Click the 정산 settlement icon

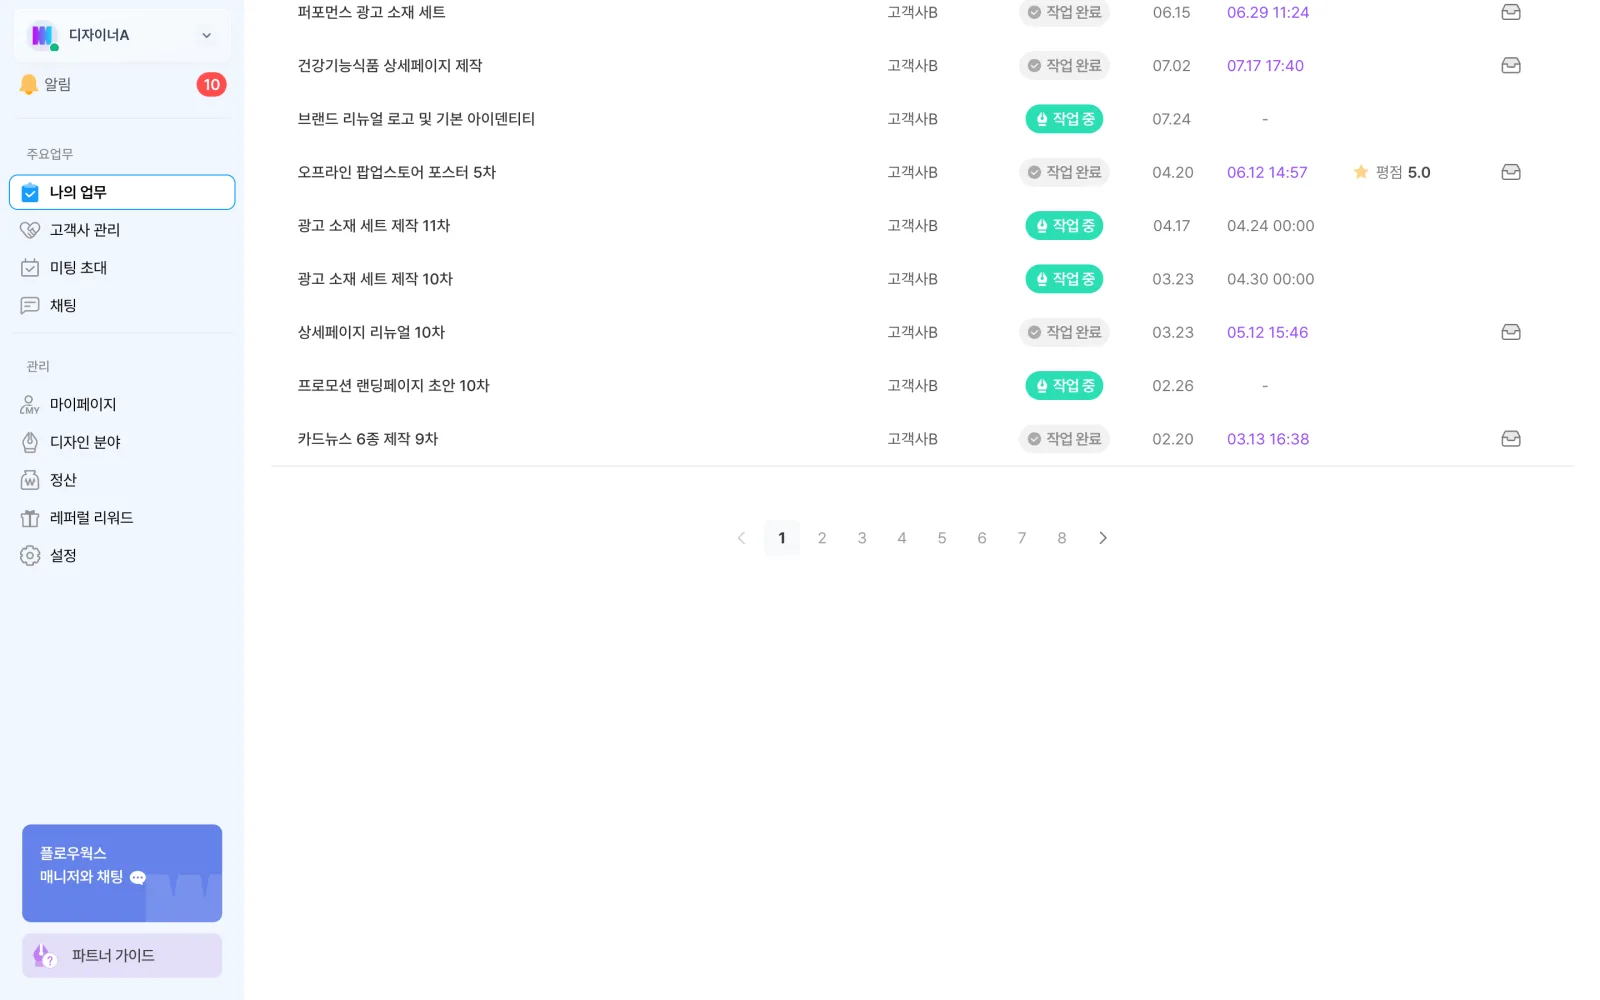click(30, 480)
